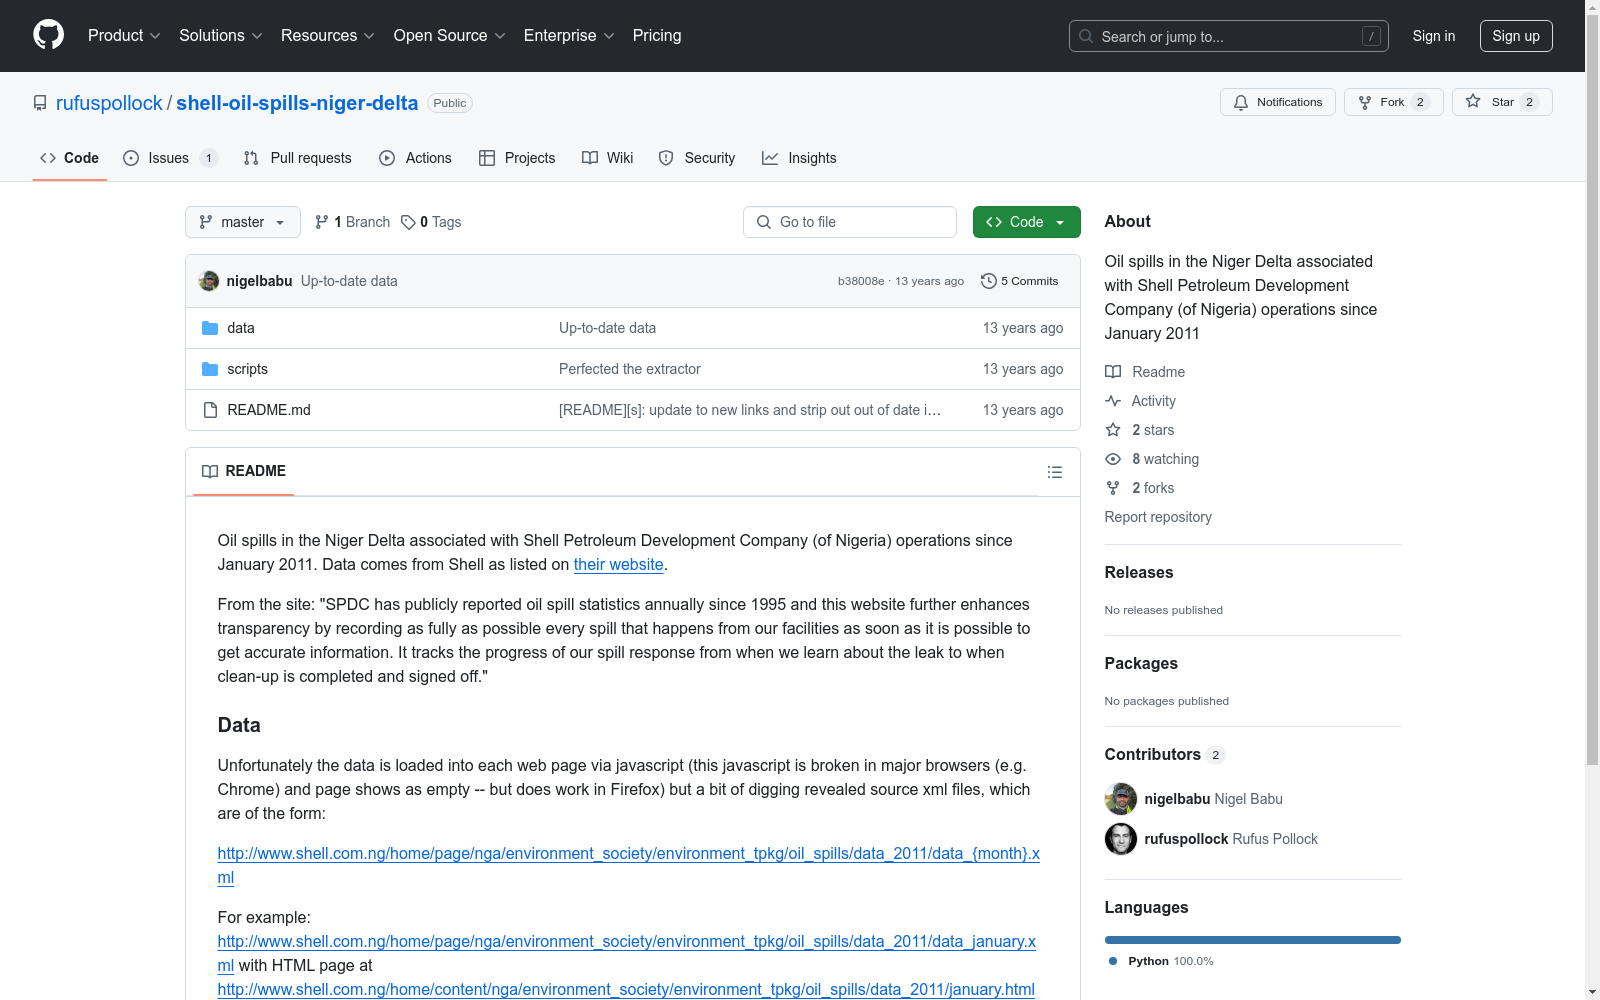Click the star icon beside 2 stars

(1113, 430)
